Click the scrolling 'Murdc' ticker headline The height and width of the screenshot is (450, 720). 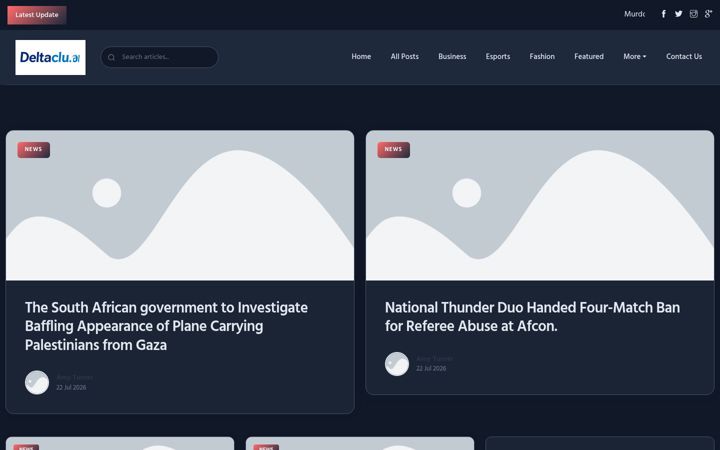634,14
